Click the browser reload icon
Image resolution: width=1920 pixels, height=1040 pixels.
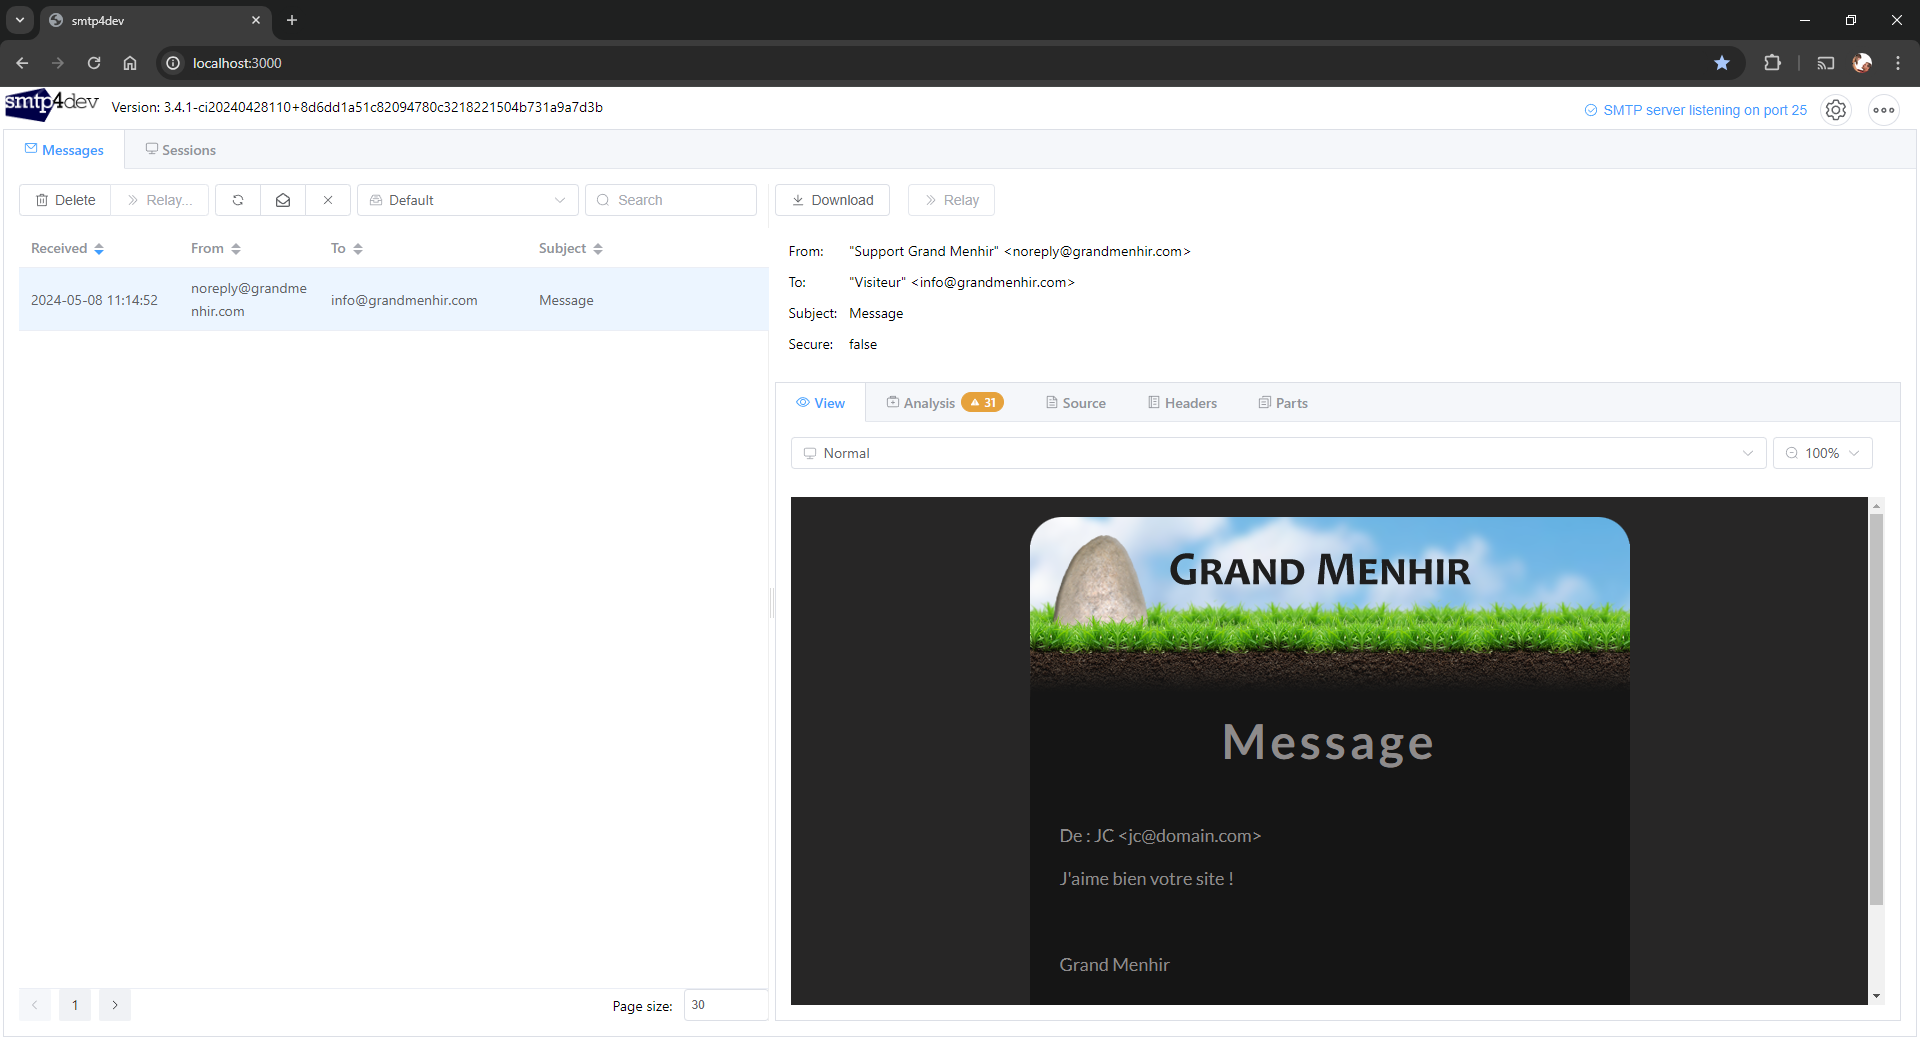coord(94,63)
